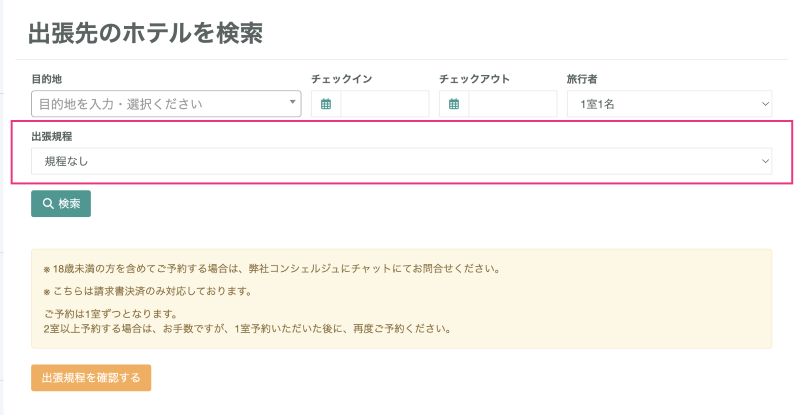The height and width of the screenshot is (415, 800).
Task: Focus the チェックイン date input field
Action: pyautogui.click(x=385, y=104)
